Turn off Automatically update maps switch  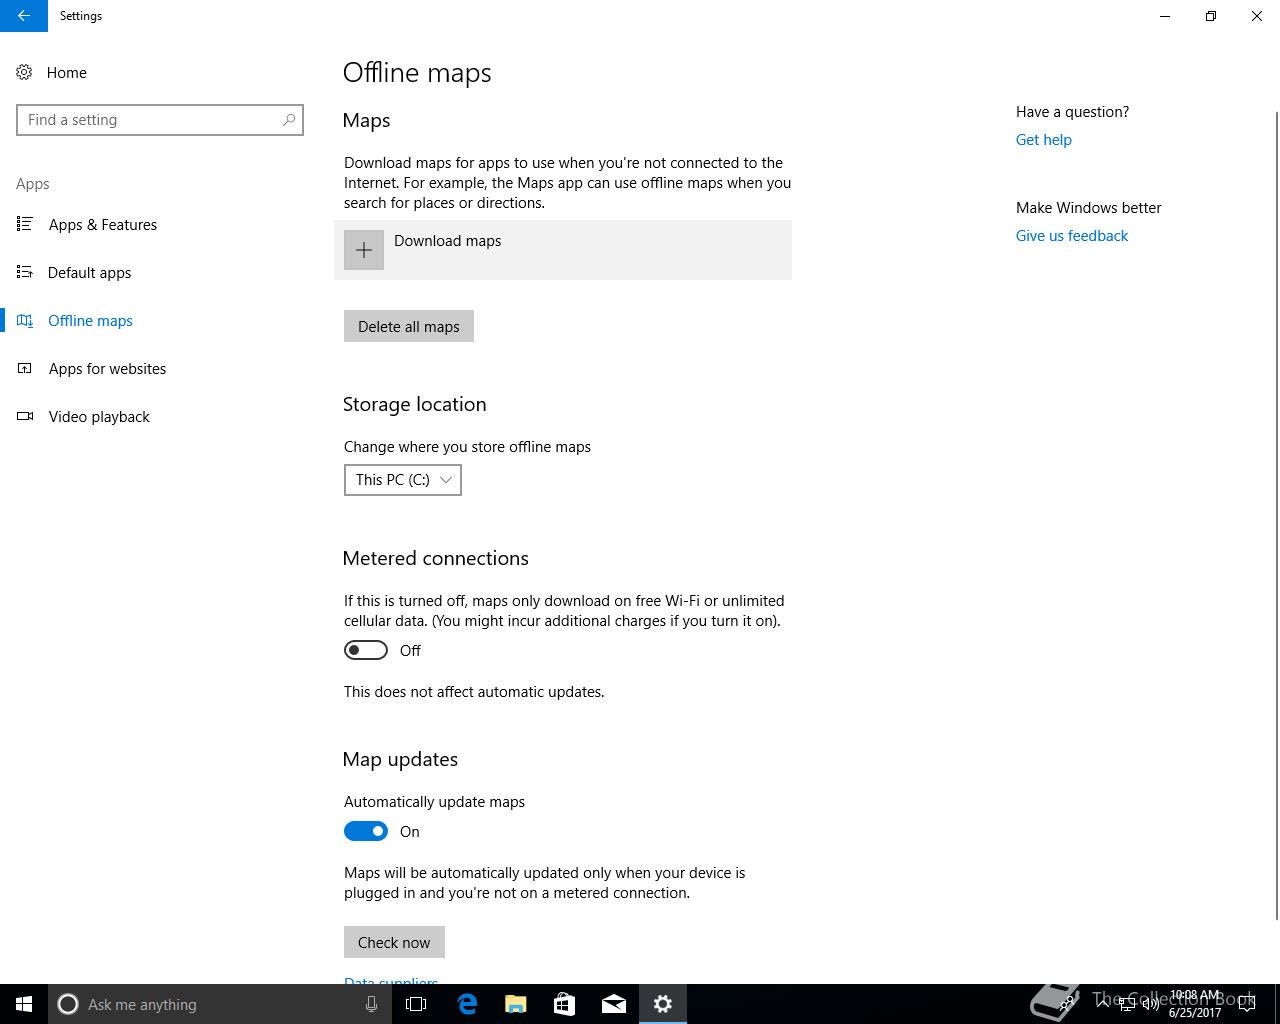coord(366,831)
